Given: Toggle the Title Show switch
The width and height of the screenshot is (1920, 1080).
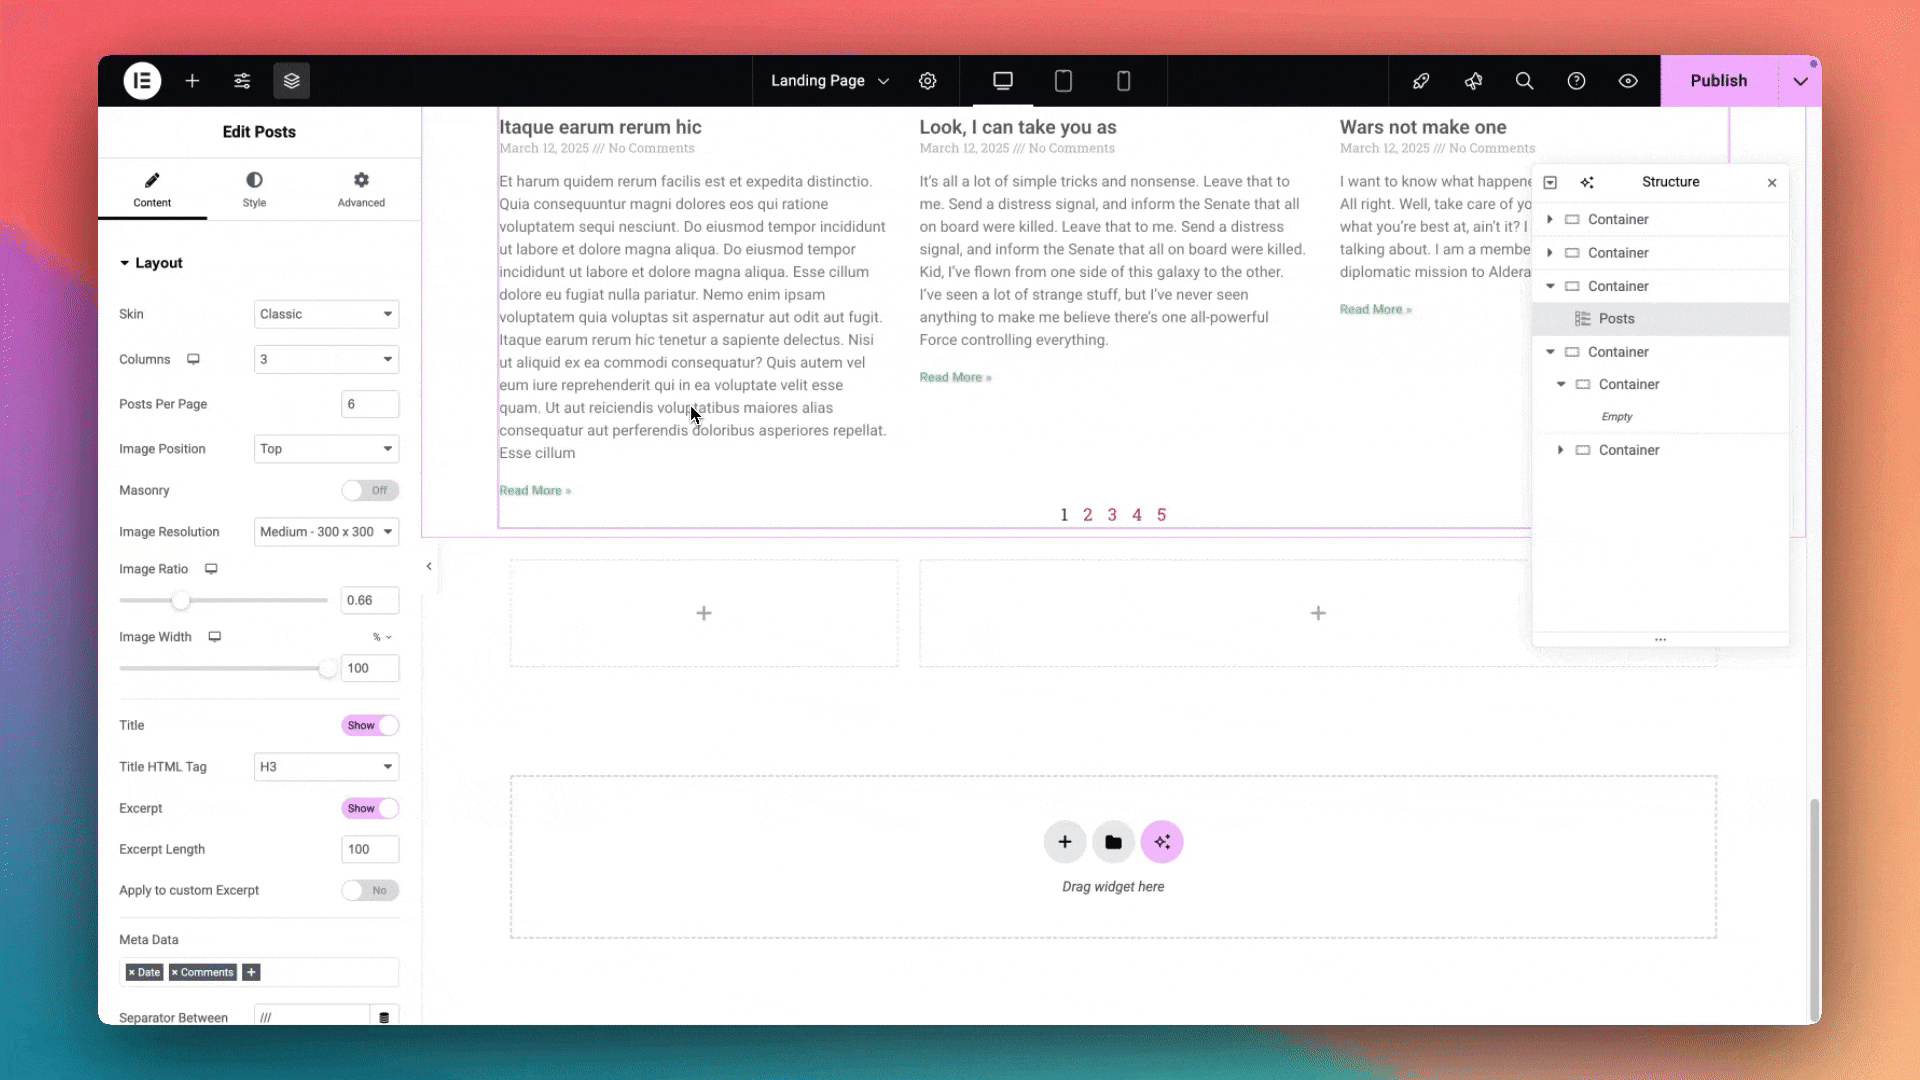Looking at the screenshot, I should [x=370, y=725].
